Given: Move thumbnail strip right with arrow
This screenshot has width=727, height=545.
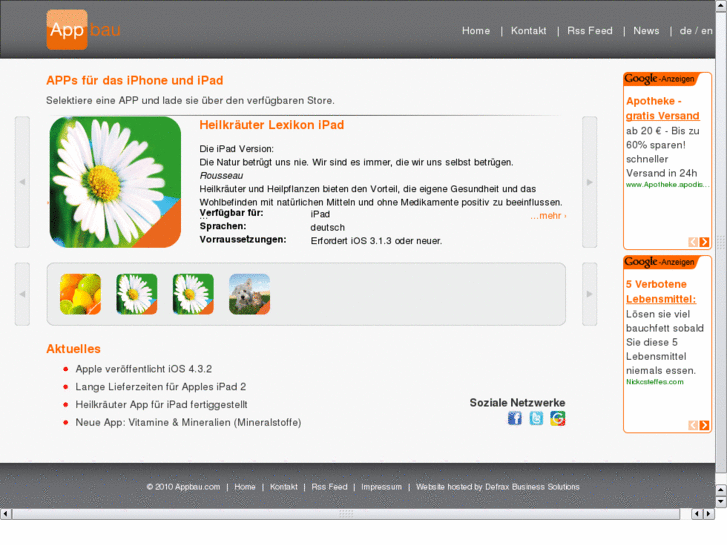Looking at the screenshot, I should coord(590,294).
